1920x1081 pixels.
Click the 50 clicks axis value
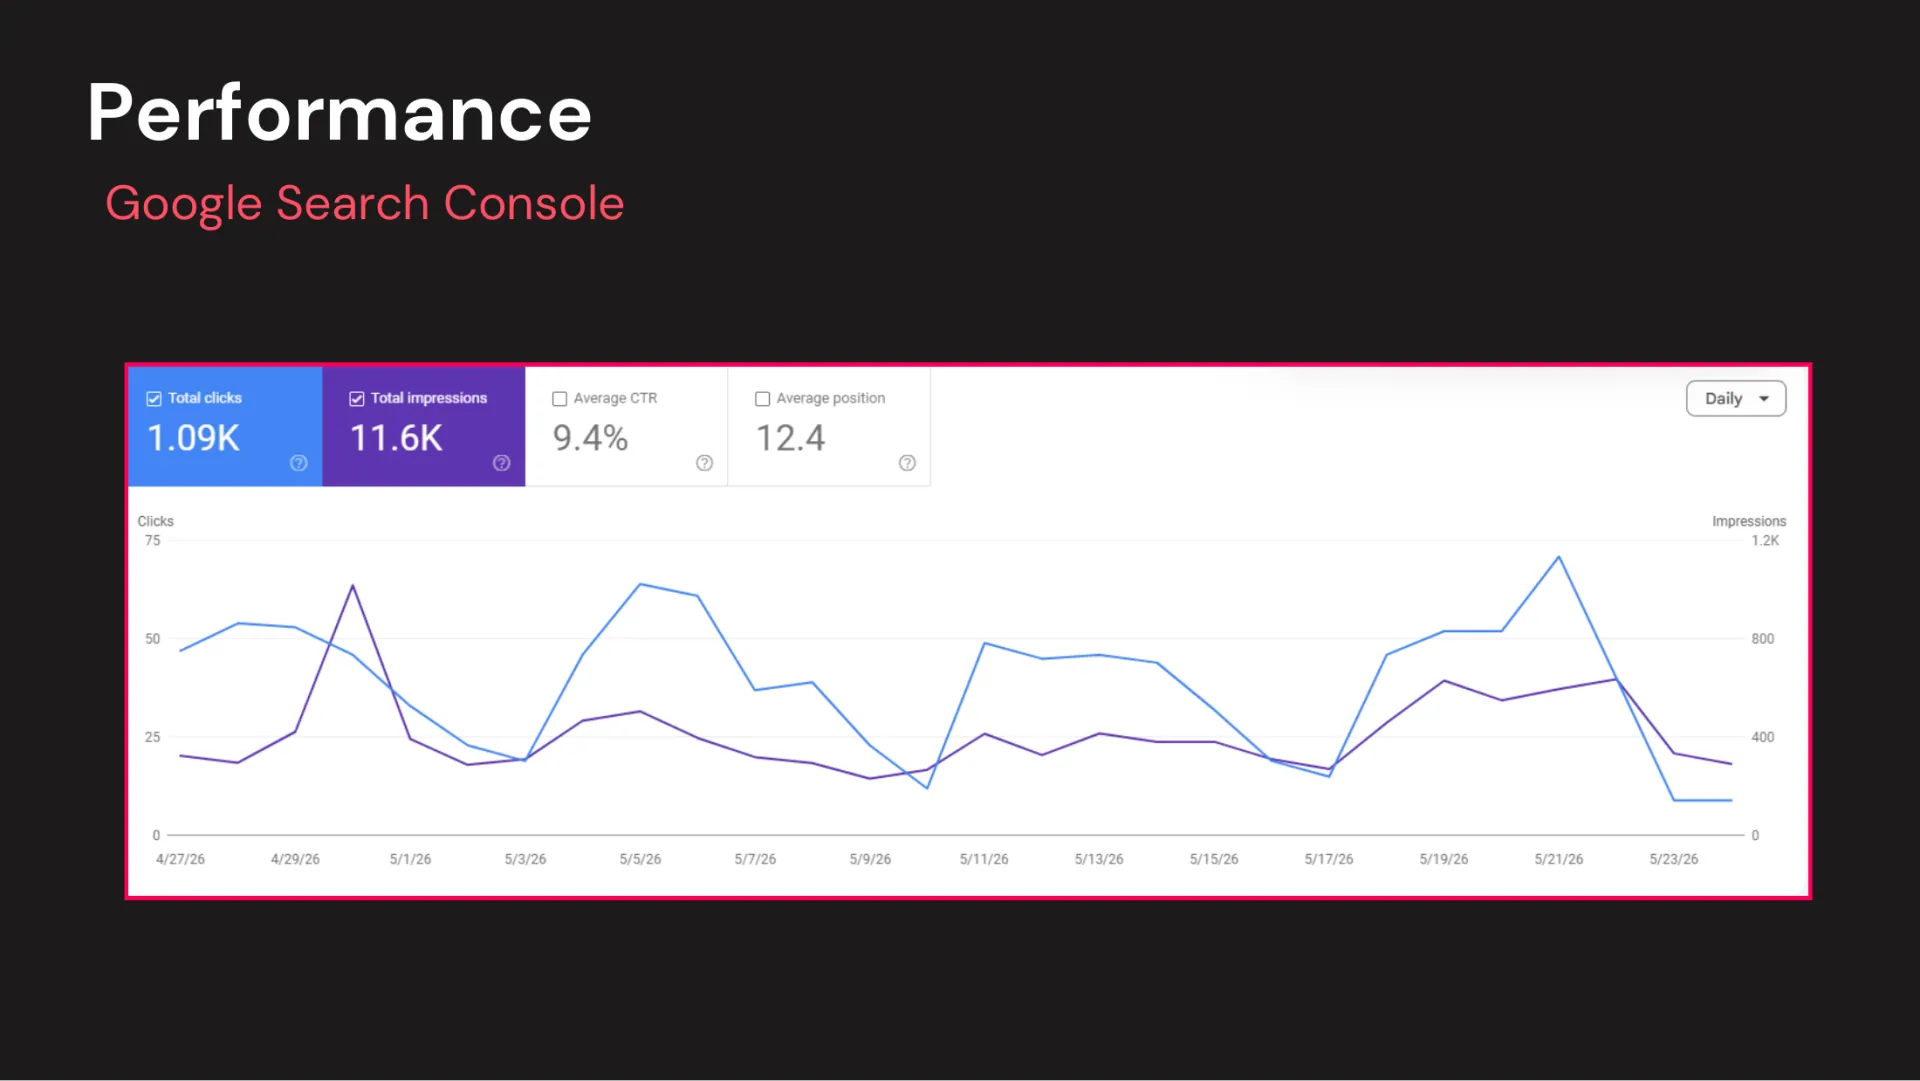pyautogui.click(x=152, y=639)
